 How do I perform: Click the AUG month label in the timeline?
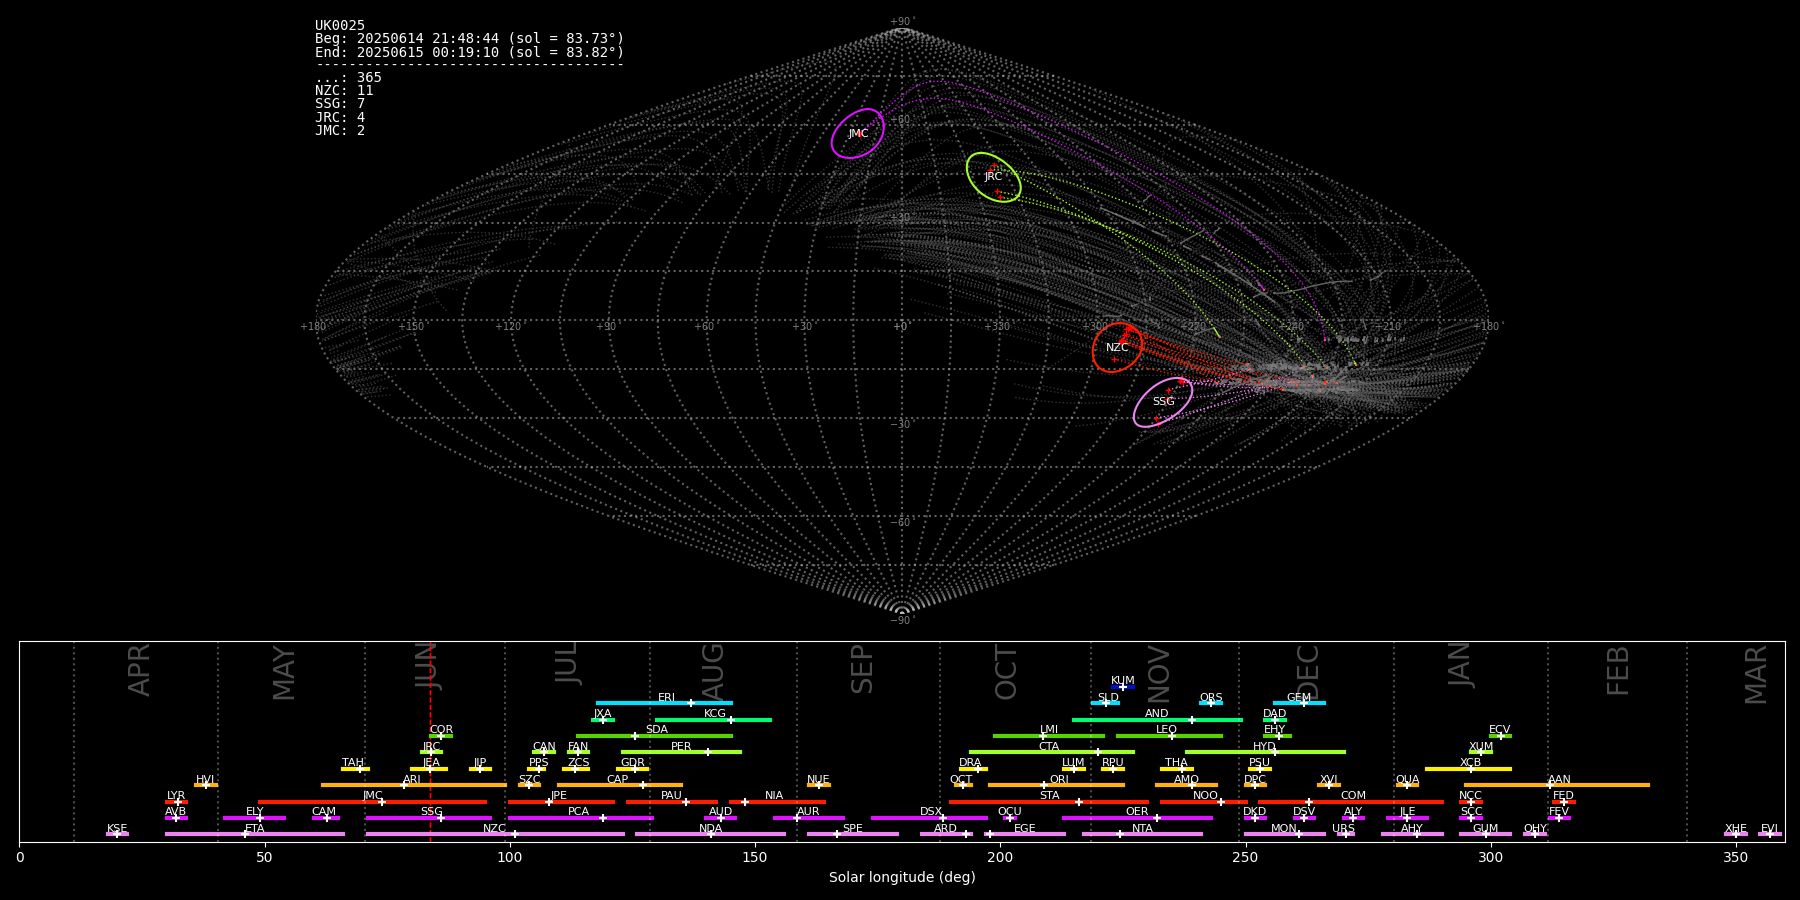712,671
